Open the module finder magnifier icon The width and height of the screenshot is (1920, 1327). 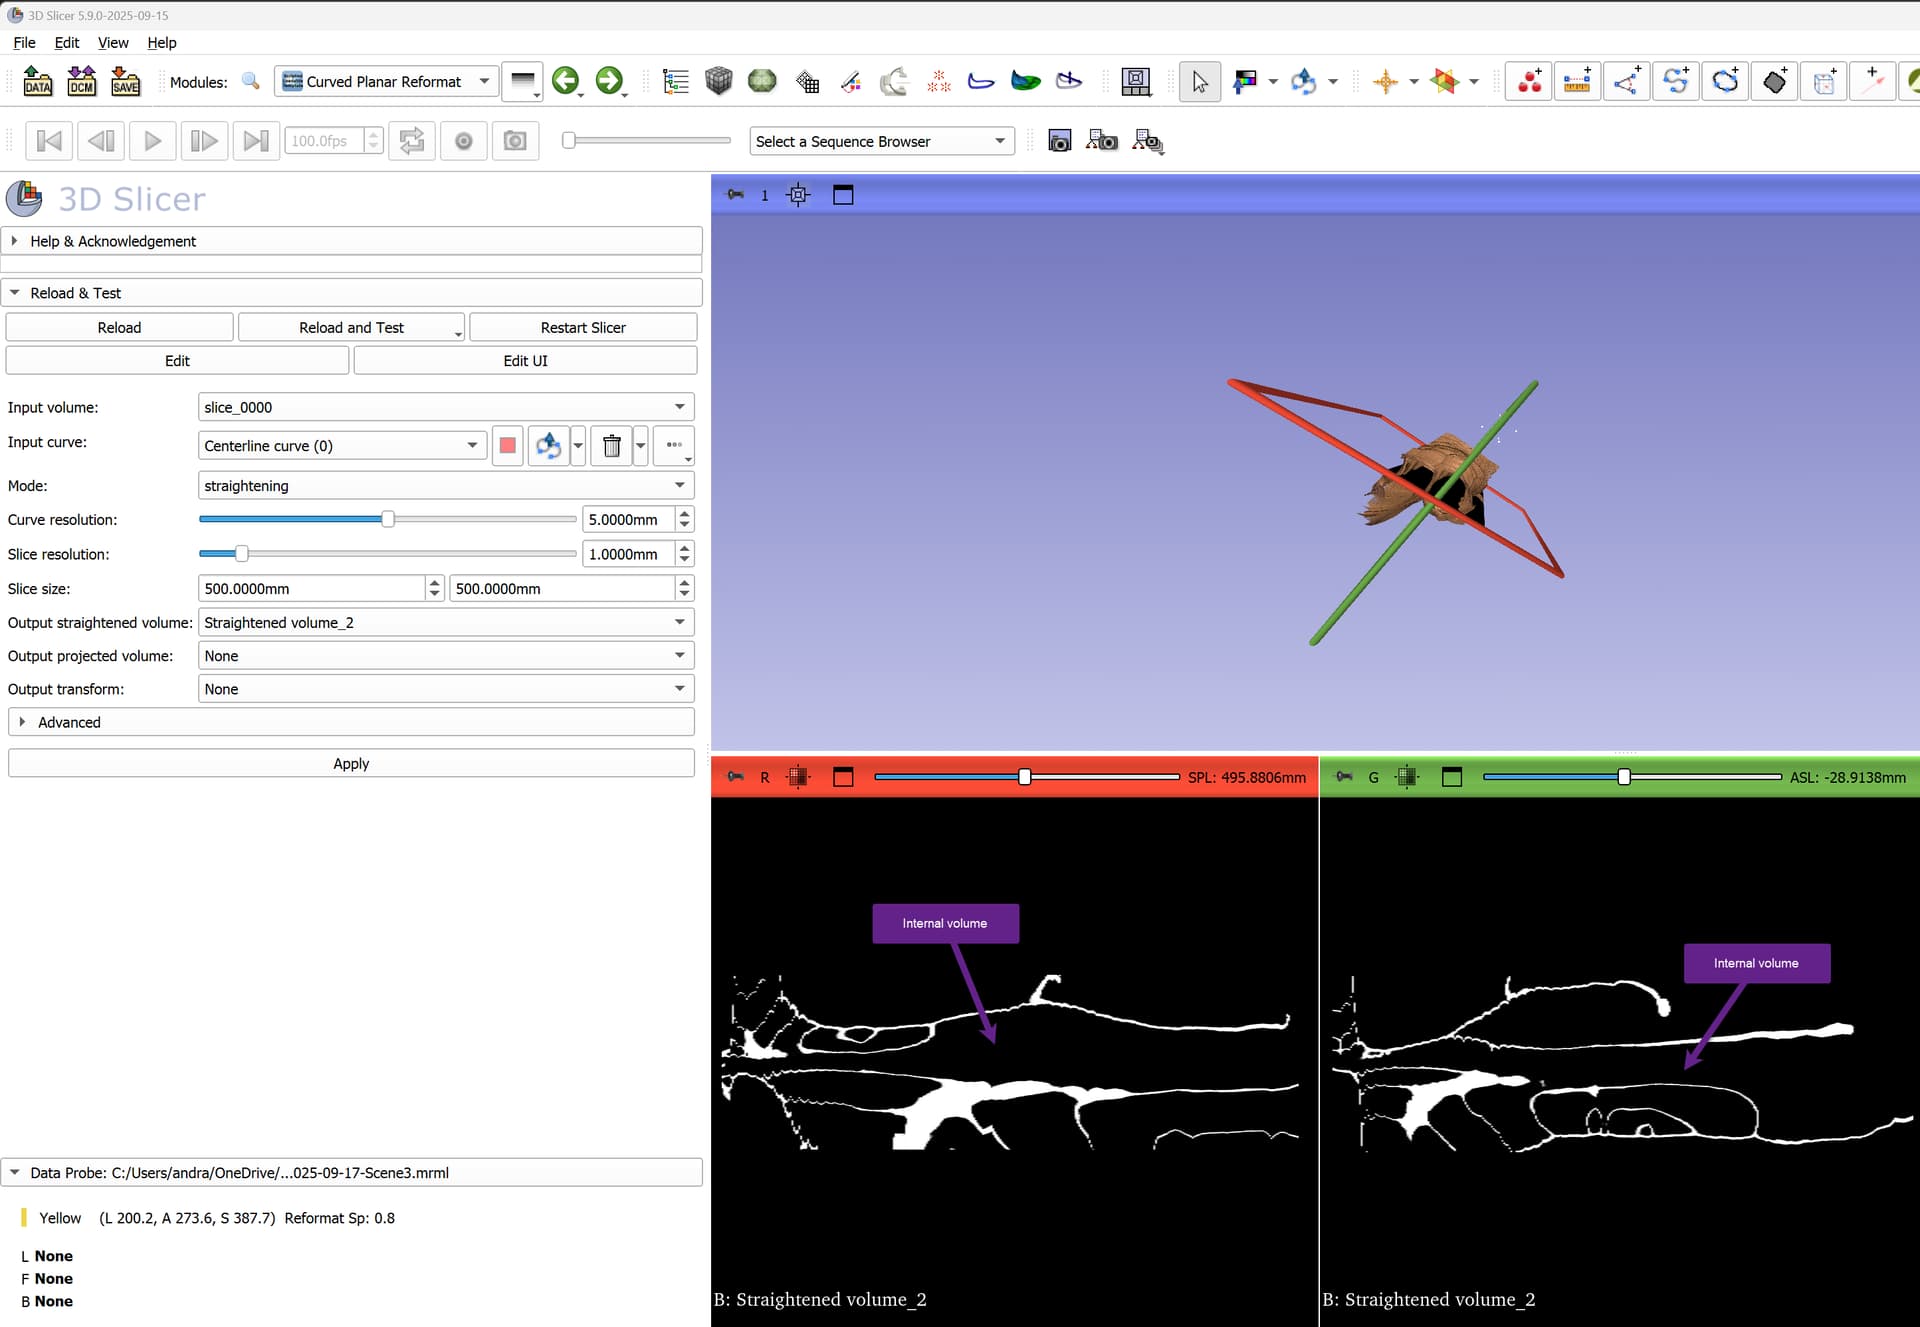click(x=251, y=81)
